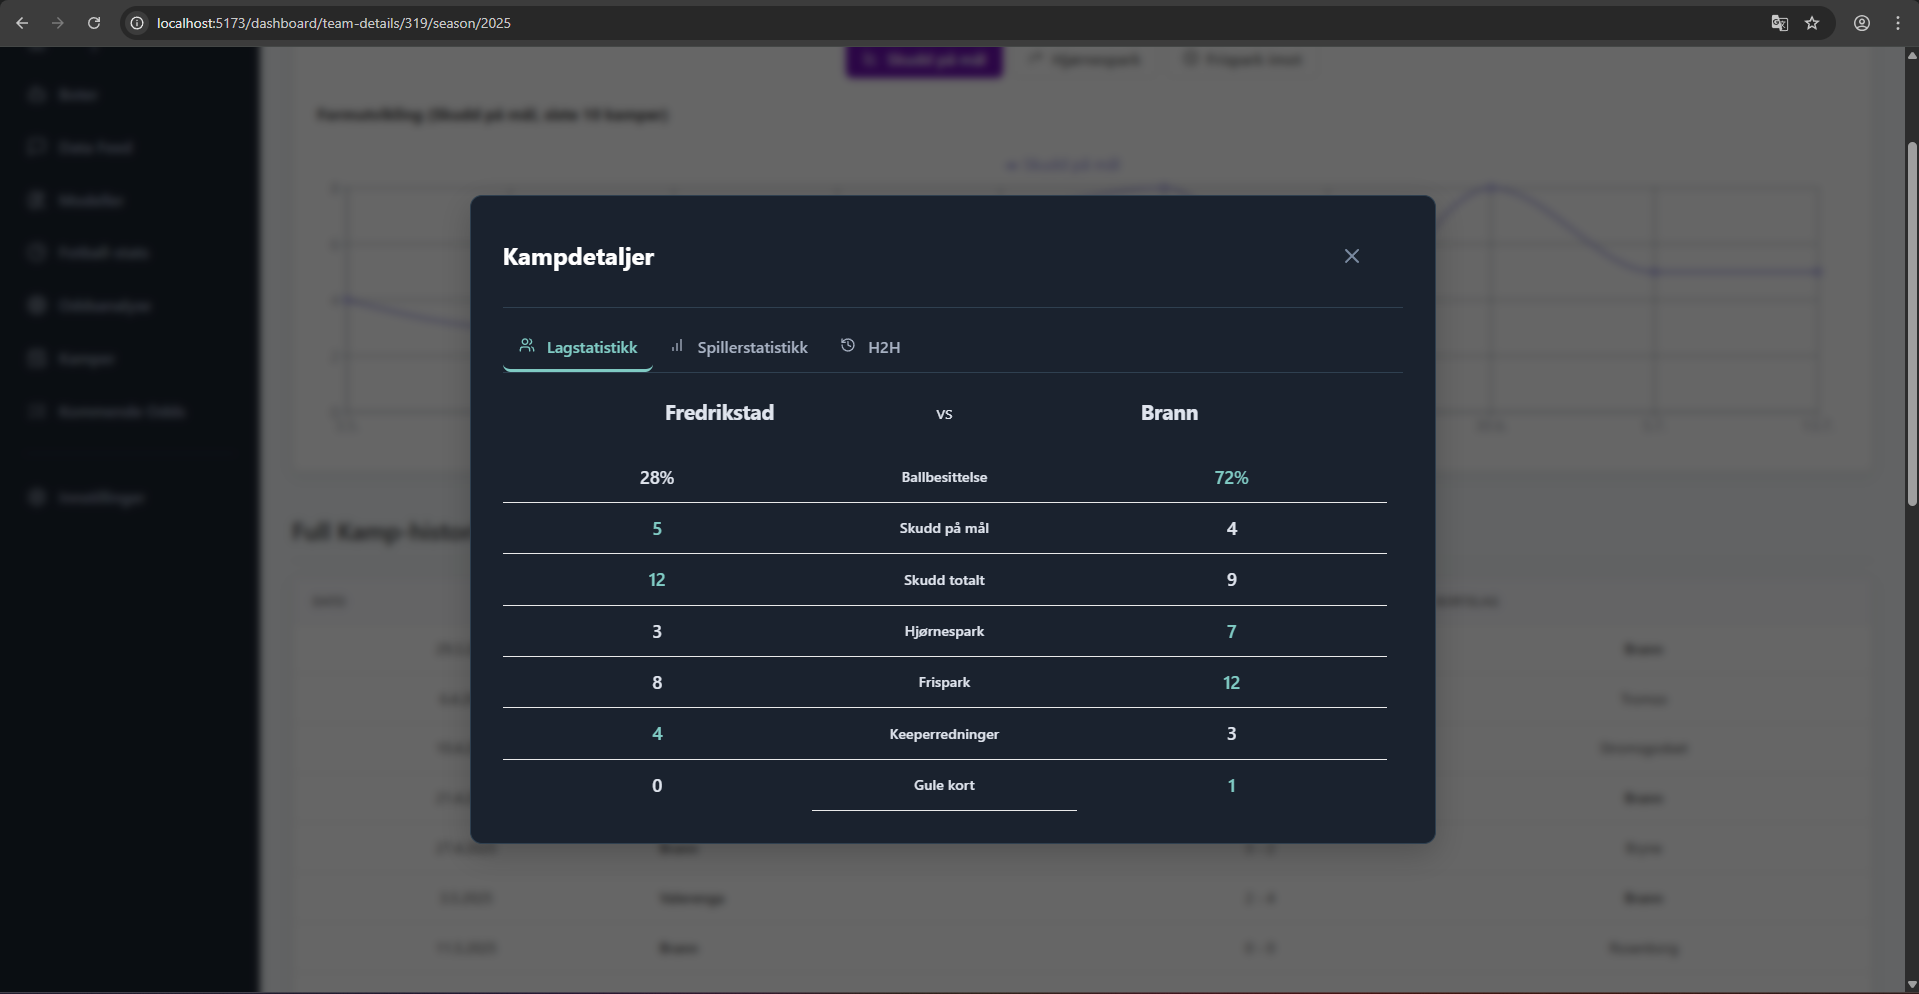Click the 'Skudd totalt' stat label
The width and height of the screenshot is (1919, 994).
(x=944, y=580)
